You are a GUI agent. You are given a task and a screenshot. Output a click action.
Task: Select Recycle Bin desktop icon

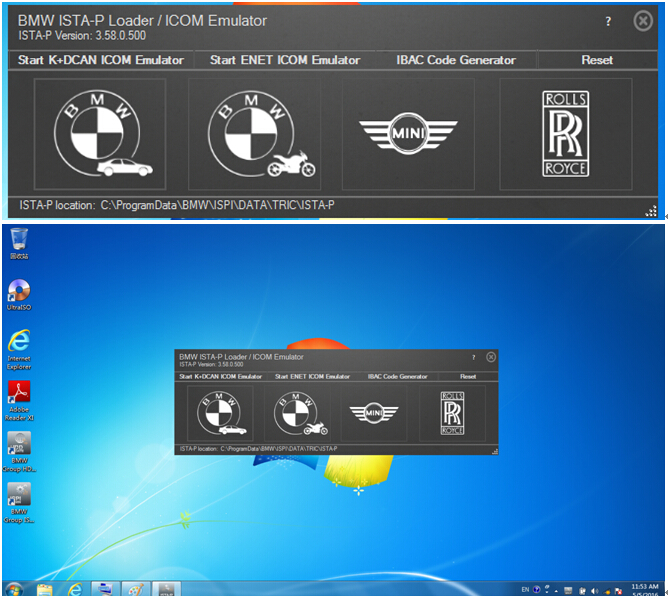click(19, 244)
